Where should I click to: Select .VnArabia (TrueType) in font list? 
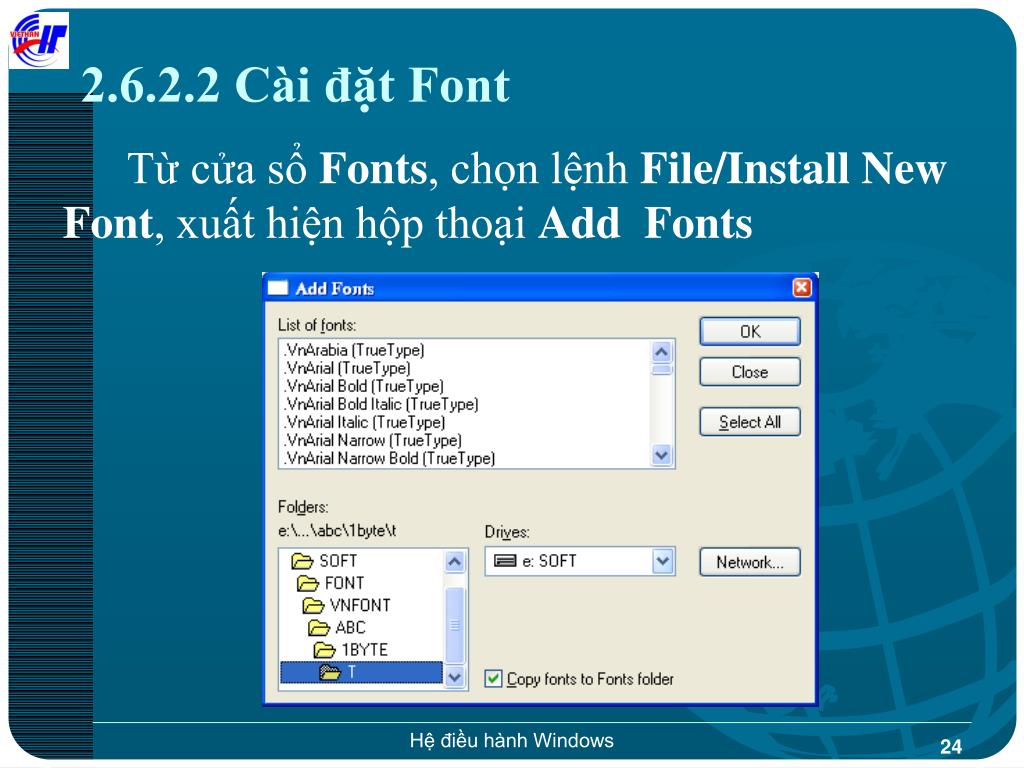pyautogui.click(x=355, y=350)
